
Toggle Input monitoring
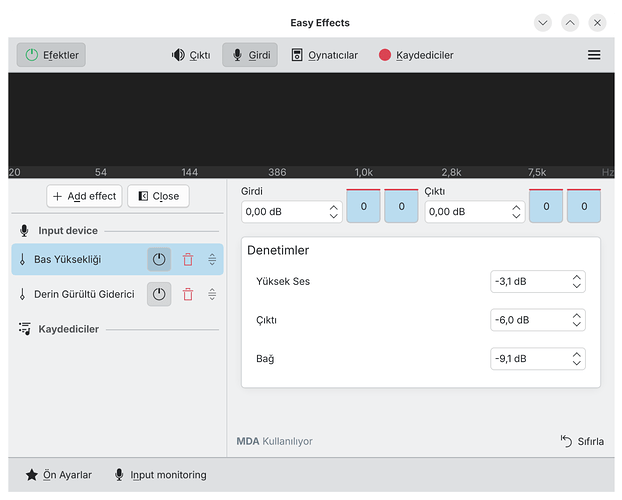coord(160,475)
